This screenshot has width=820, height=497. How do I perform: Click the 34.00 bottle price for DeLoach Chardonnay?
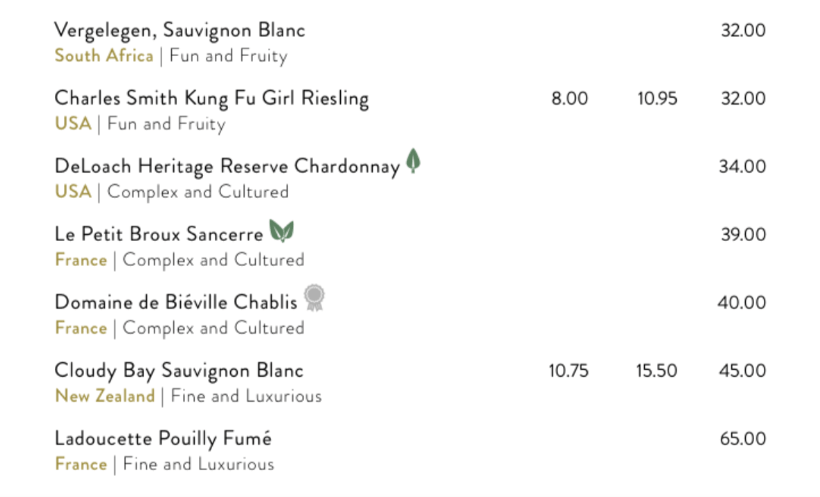tap(742, 166)
